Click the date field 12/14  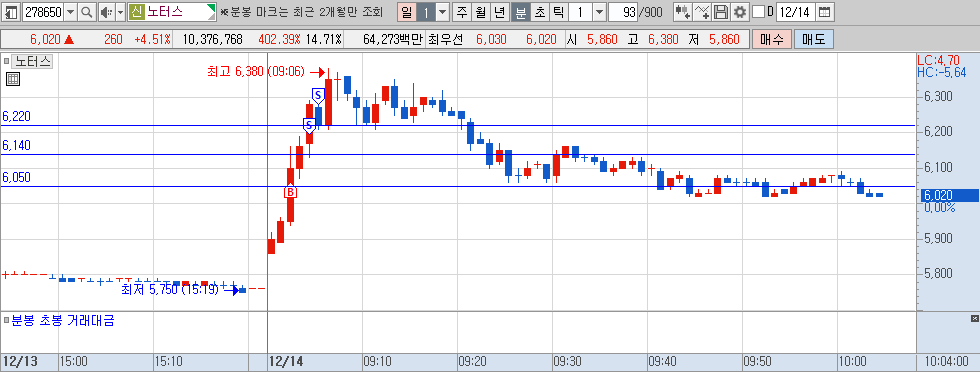(x=796, y=11)
